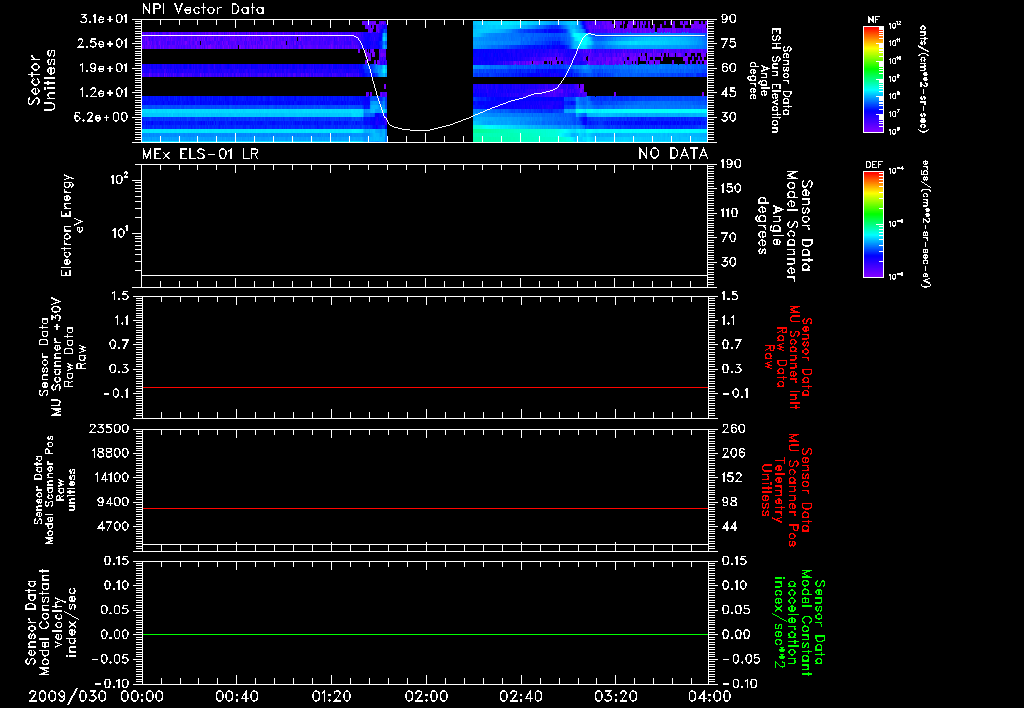This screenshot has height=708, width=1024.
Task: Click the 1.9e+01 sector tick label
Action: (103, 68)
